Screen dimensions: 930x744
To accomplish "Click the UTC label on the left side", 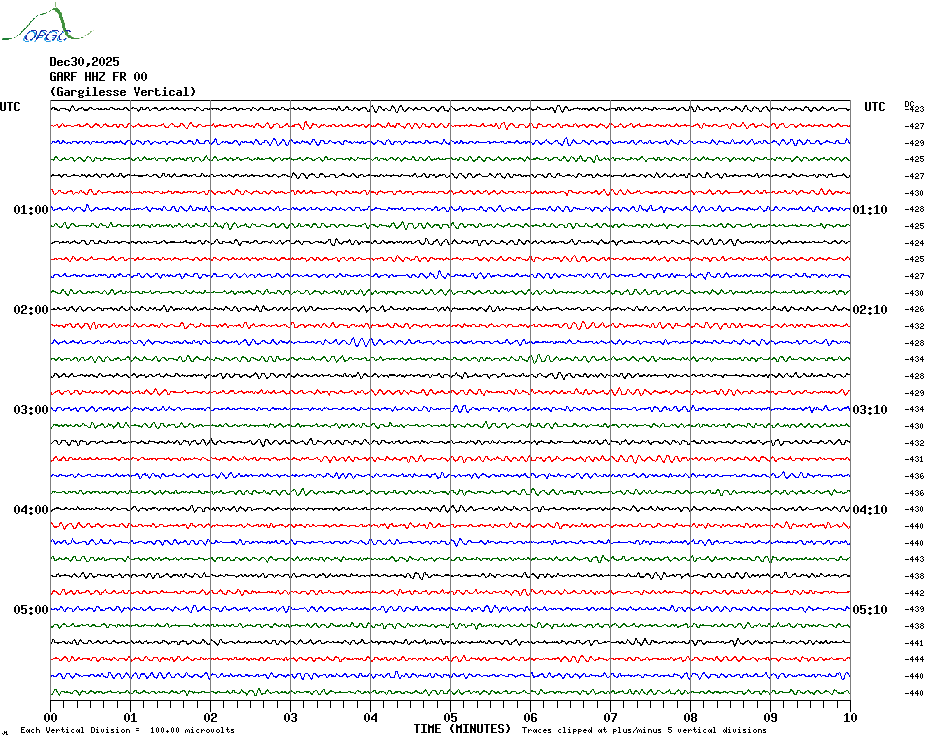I will coord(10,107).
